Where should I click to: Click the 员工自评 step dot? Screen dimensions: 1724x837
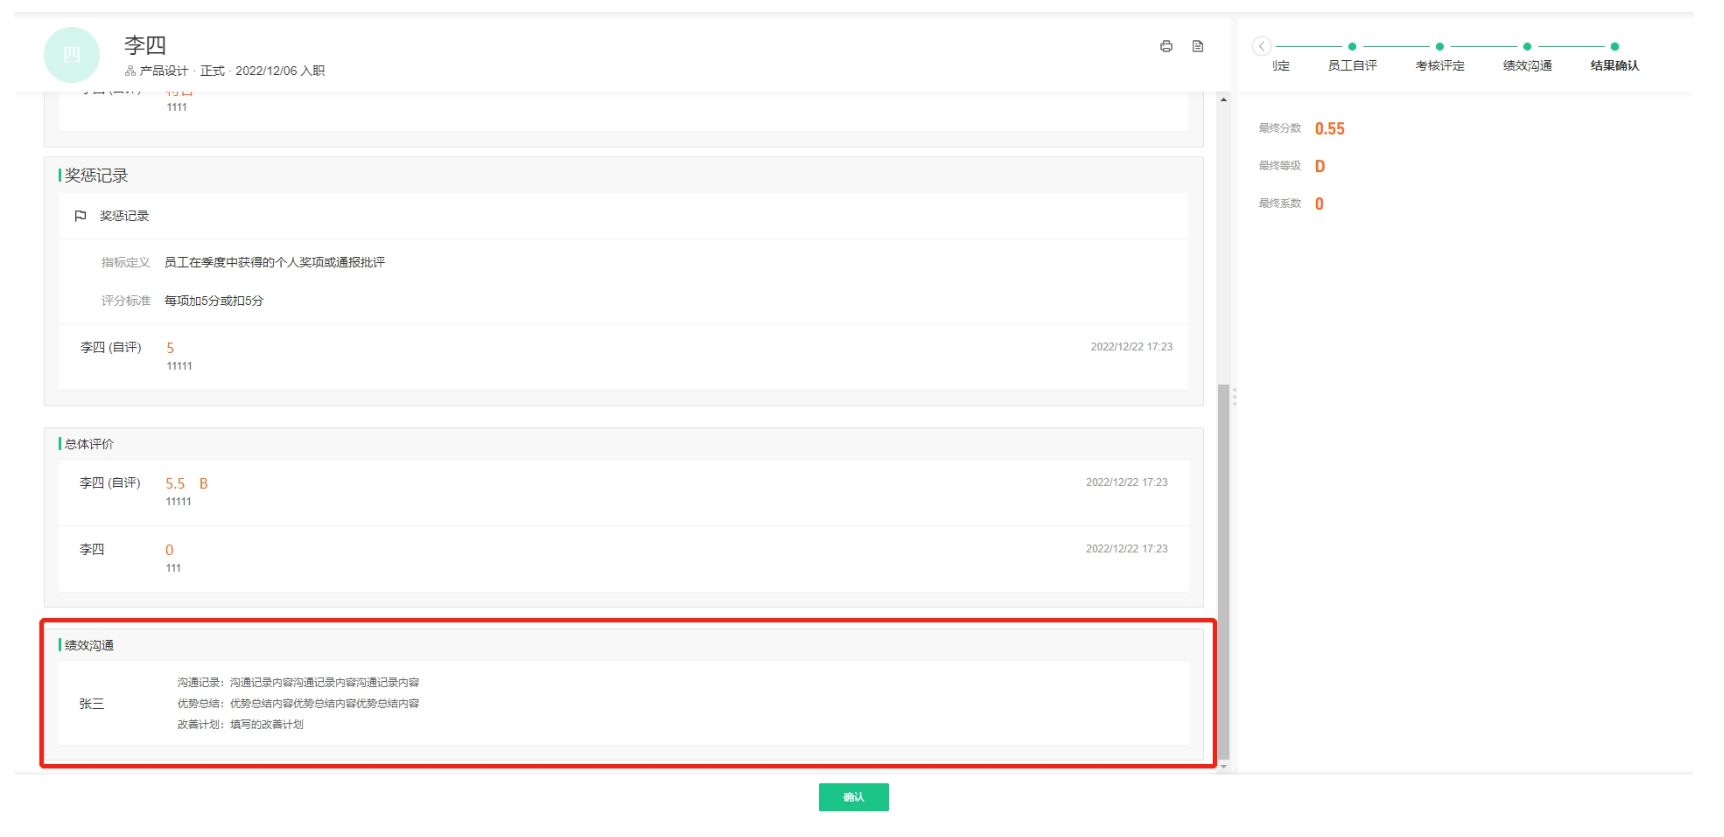(x=1352, y=46)
